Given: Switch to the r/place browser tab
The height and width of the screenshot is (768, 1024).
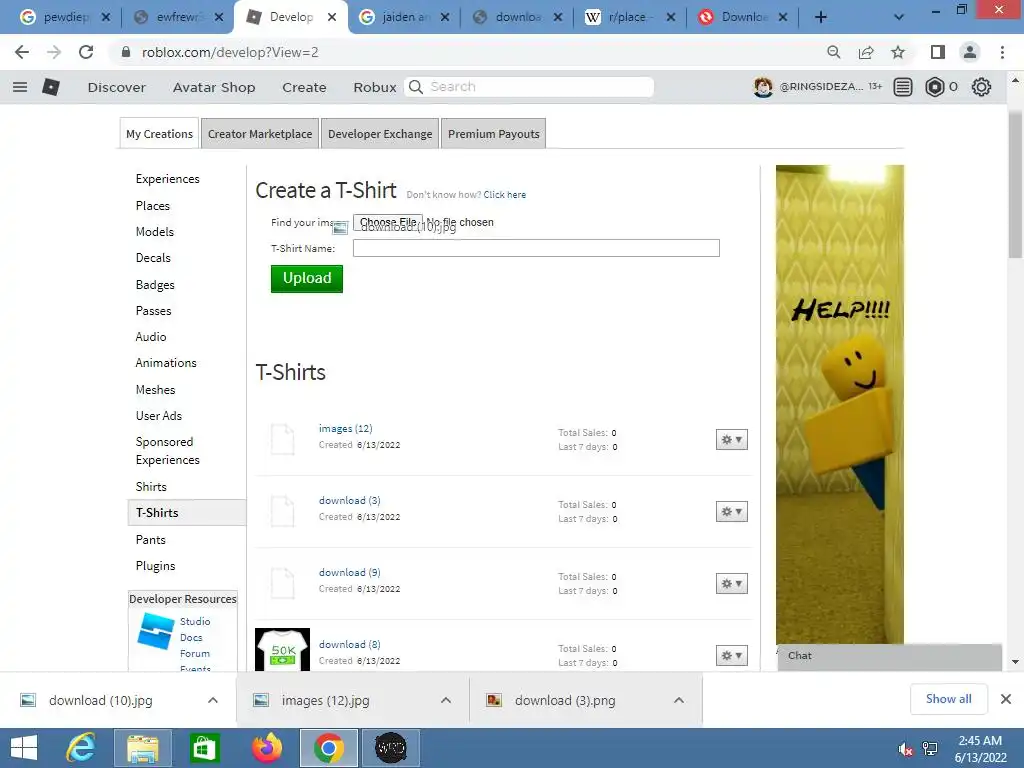Looking at the screenshot, I should click(630, 18).
